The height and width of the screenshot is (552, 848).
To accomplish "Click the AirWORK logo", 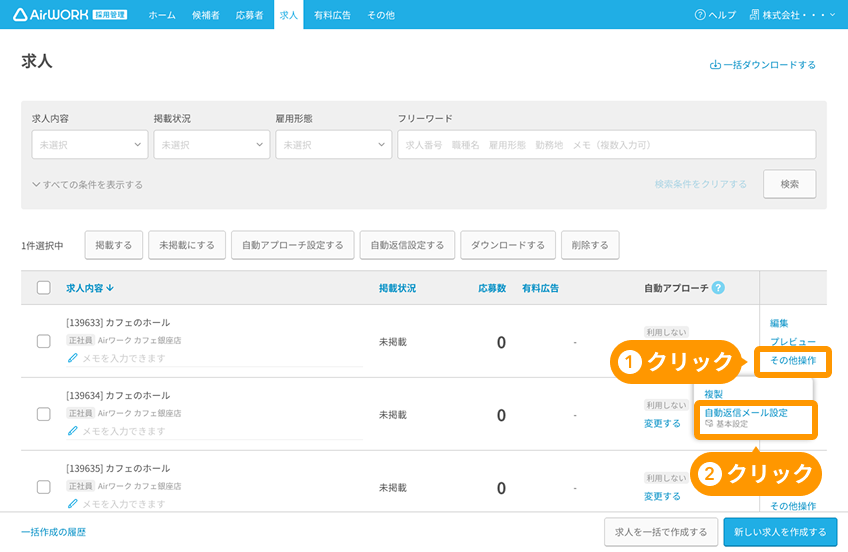I will pyautogui.click(x=70, y=15).
